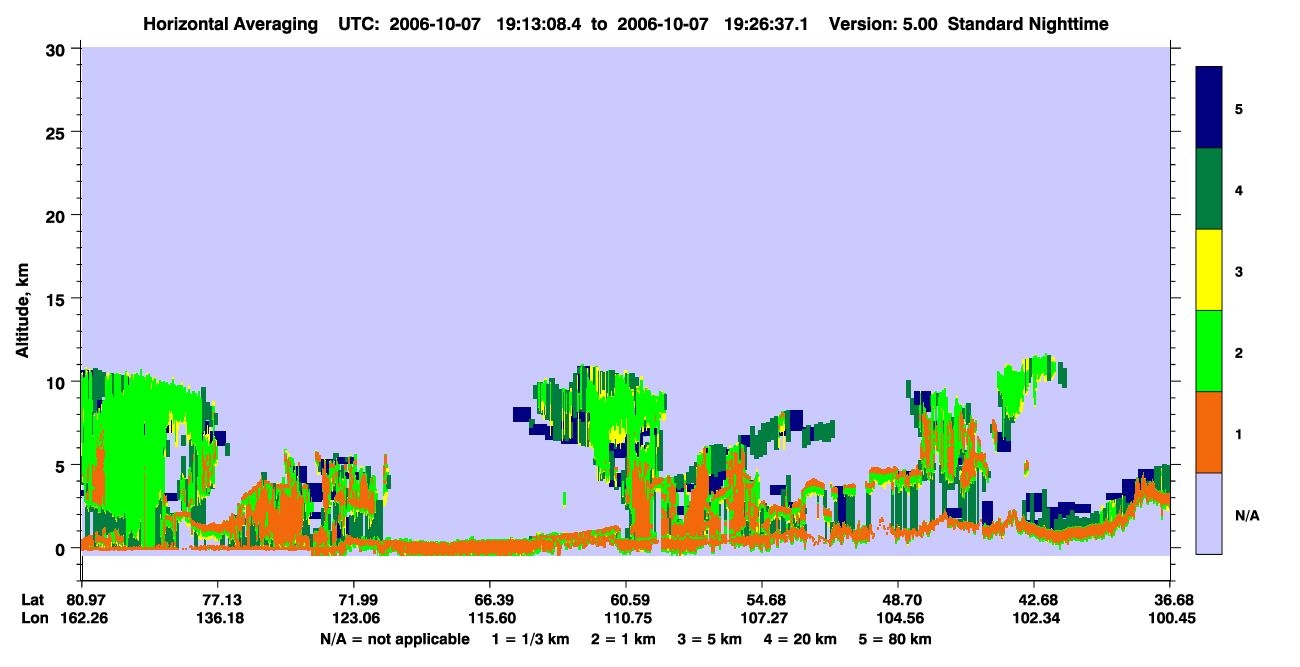Click the '2 = 1 km' legend entry

click(x=622, y=639)
